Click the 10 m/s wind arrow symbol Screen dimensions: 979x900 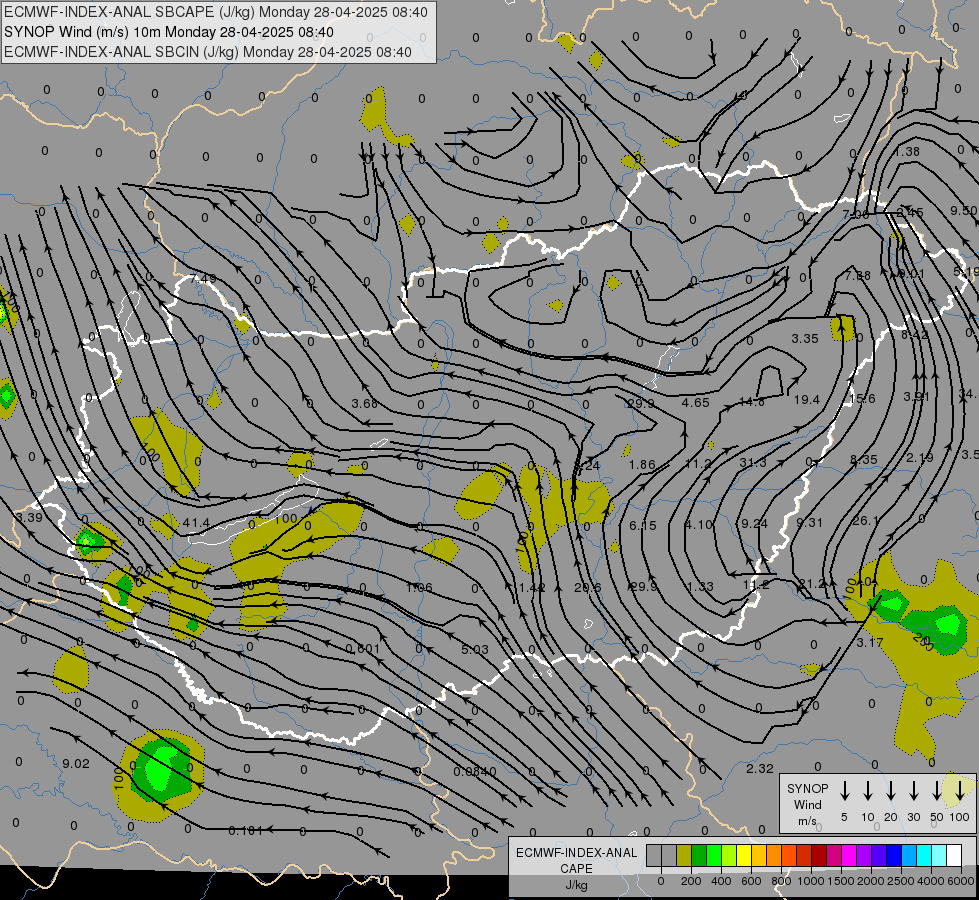867,790
